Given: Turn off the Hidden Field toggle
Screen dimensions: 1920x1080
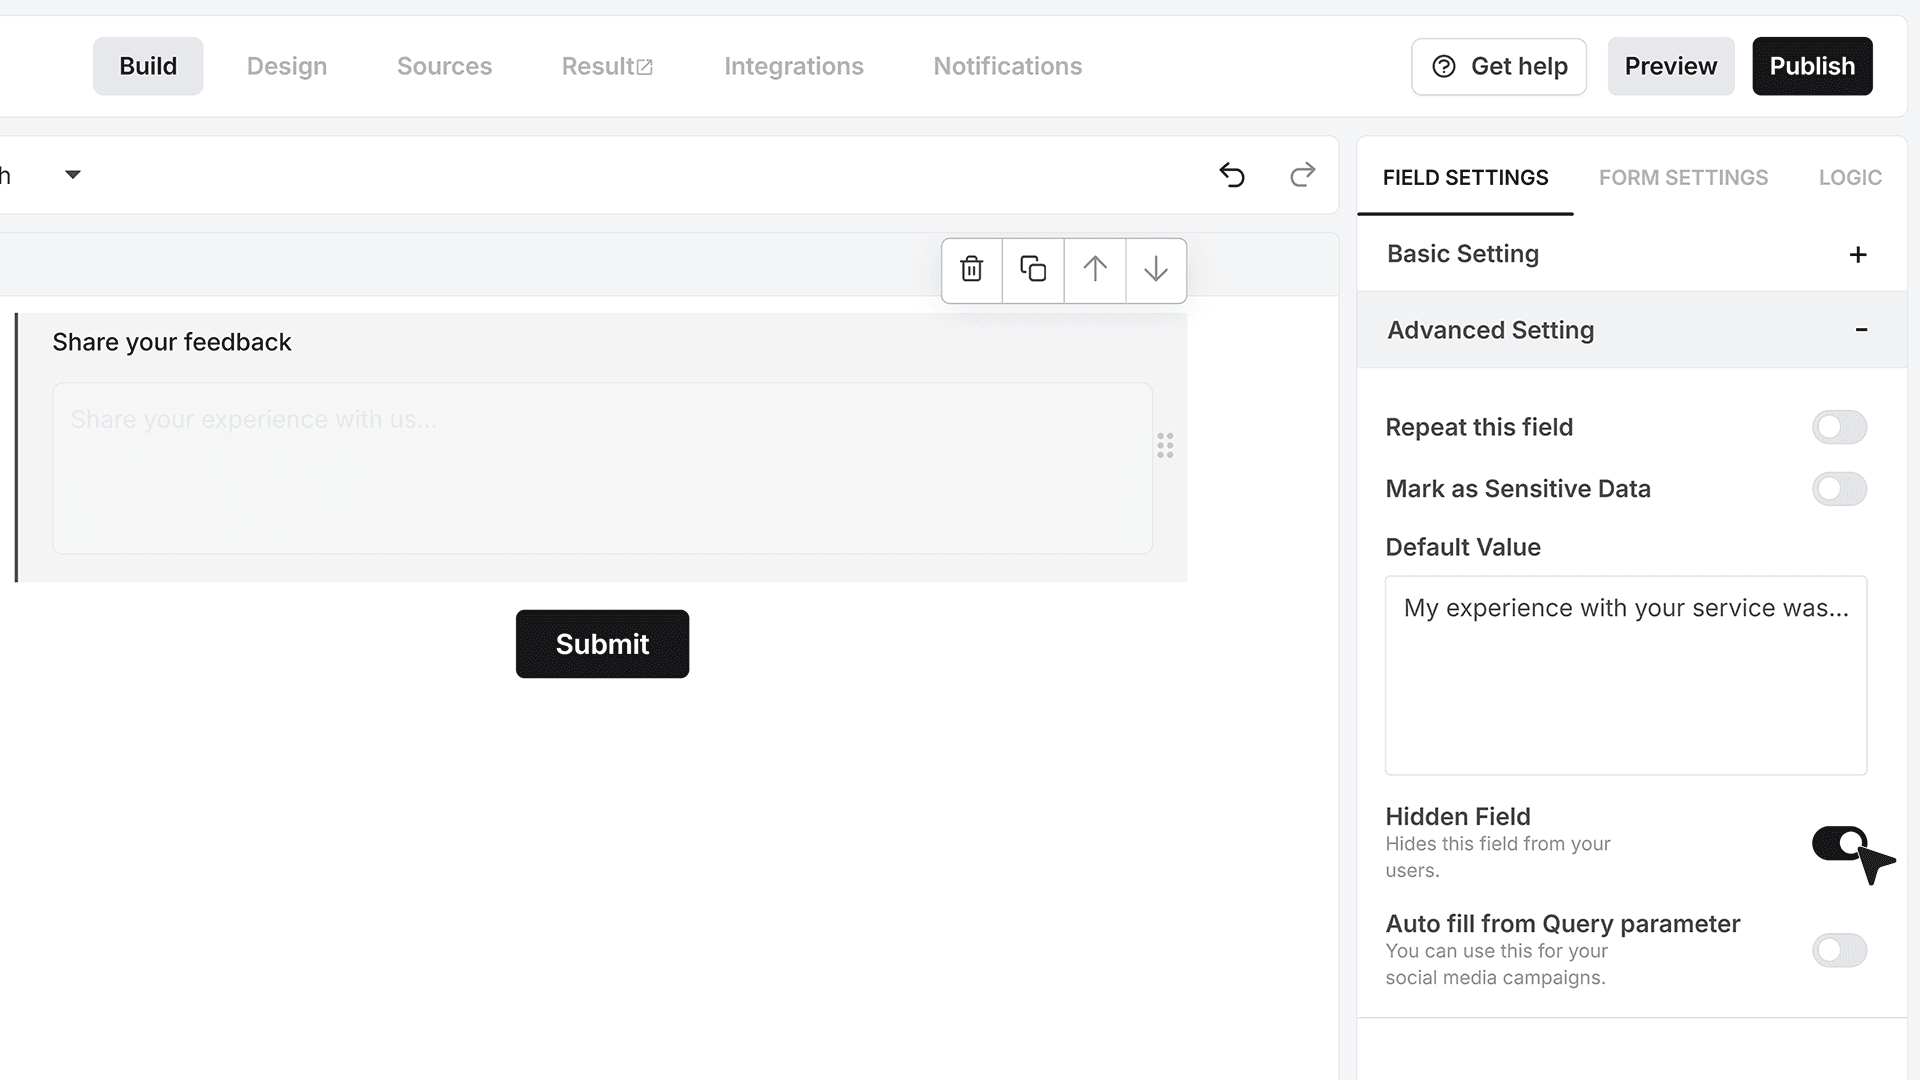Looking at the screenshot, I should point(1839,843).
